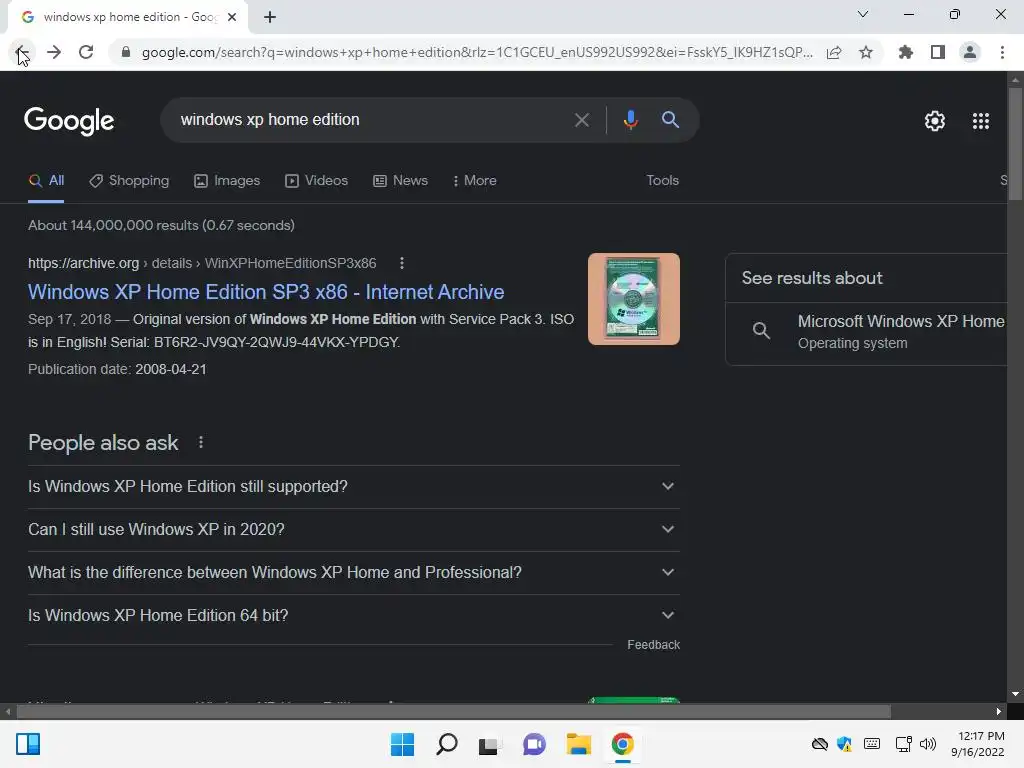Share this page using the share icon
The width and height of the screenshot is (1024, 768).
click(833, 52)
